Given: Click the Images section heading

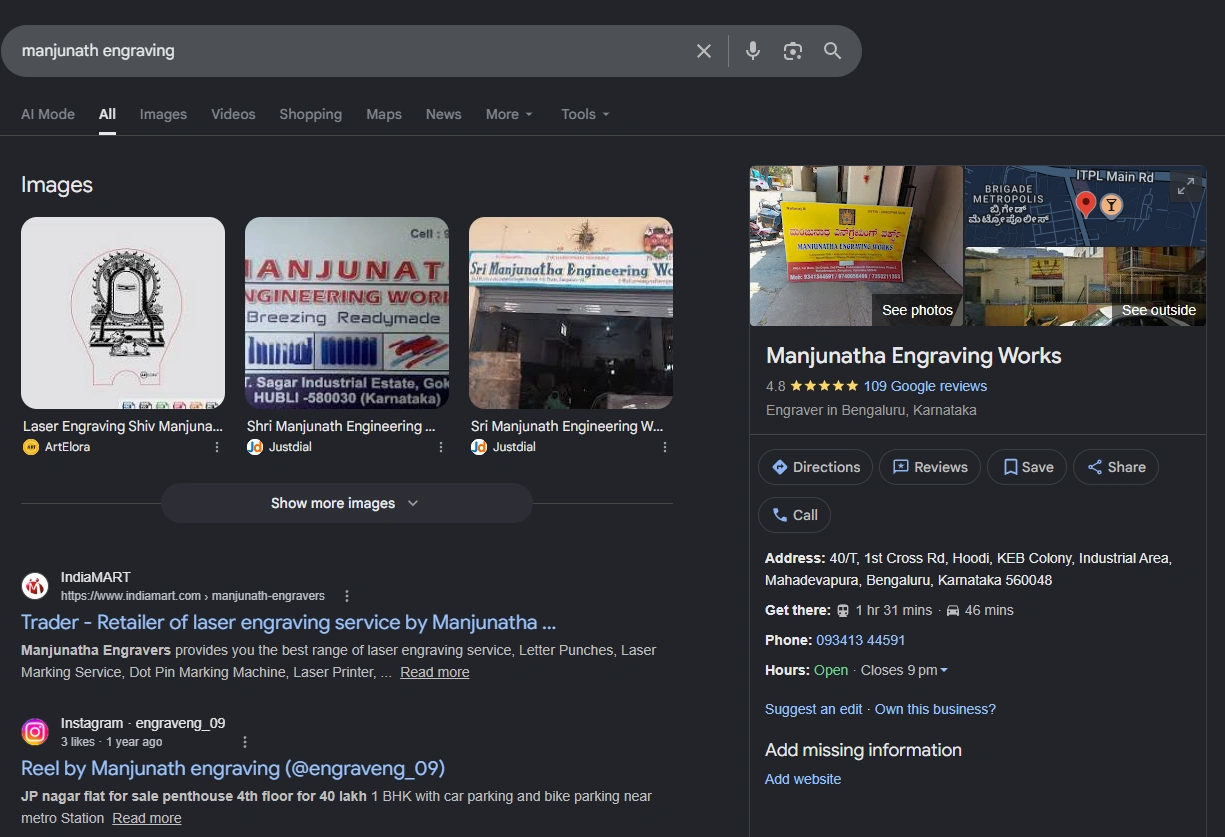Looking at the screenshot, I should [x=57, y=185].
